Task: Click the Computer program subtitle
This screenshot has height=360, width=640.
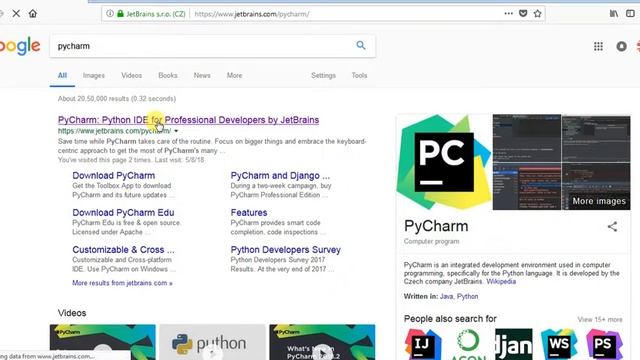Action: click(x=431, y=241)
